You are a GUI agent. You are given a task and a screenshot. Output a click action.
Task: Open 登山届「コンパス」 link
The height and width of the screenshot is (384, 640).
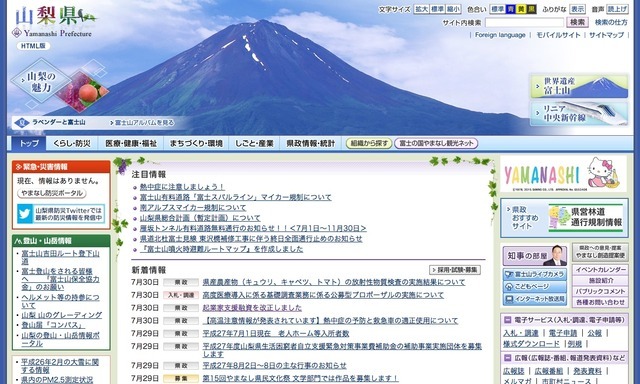(53, 325)
